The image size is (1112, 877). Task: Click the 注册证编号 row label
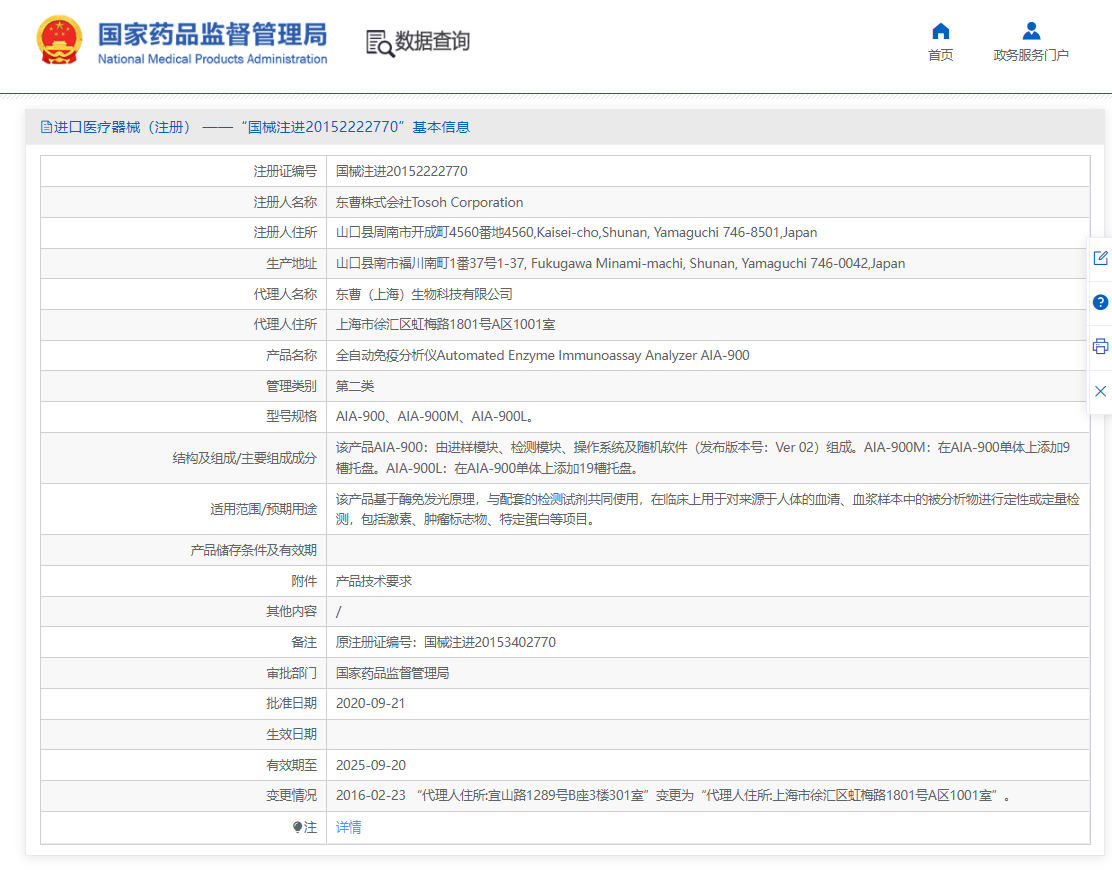pyautogui.click(x=285, y=171)
